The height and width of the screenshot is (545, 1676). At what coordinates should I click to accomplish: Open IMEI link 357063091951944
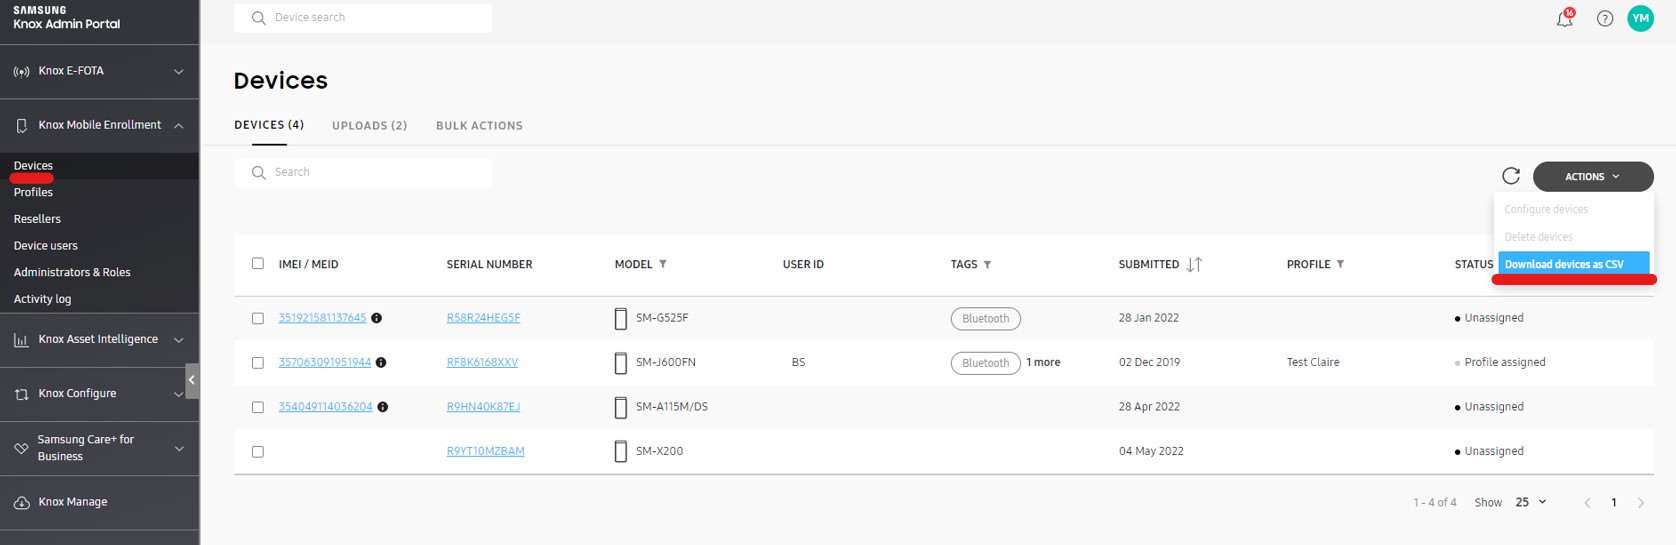click(325, 362)
